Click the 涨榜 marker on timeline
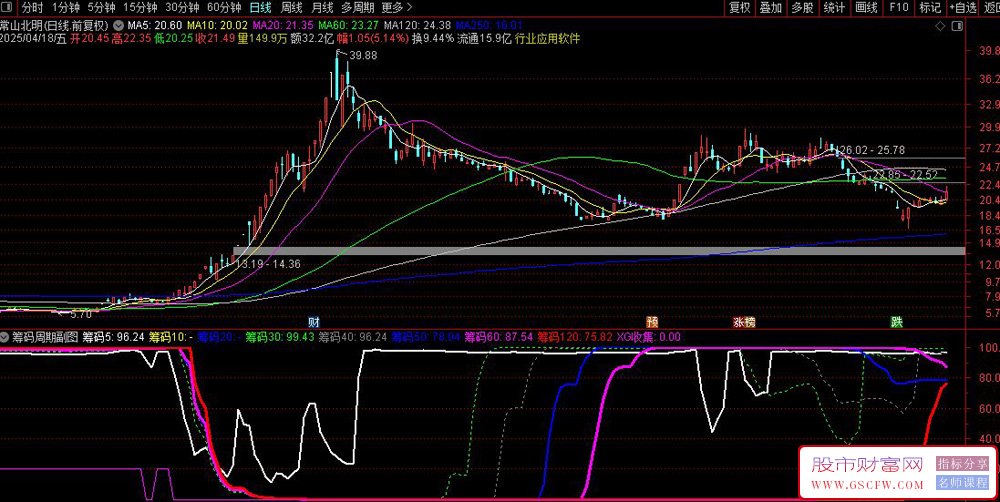Viewport: 1000px width, 502px height. coord(744,321)
